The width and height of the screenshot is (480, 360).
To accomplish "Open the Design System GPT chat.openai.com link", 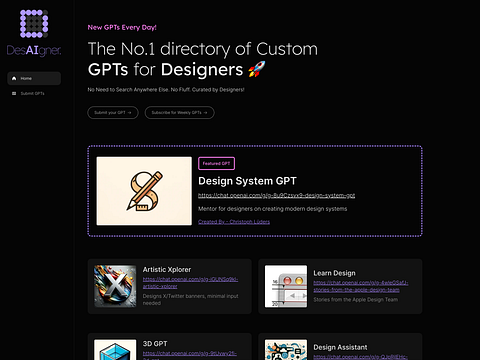I will (276, 195).
